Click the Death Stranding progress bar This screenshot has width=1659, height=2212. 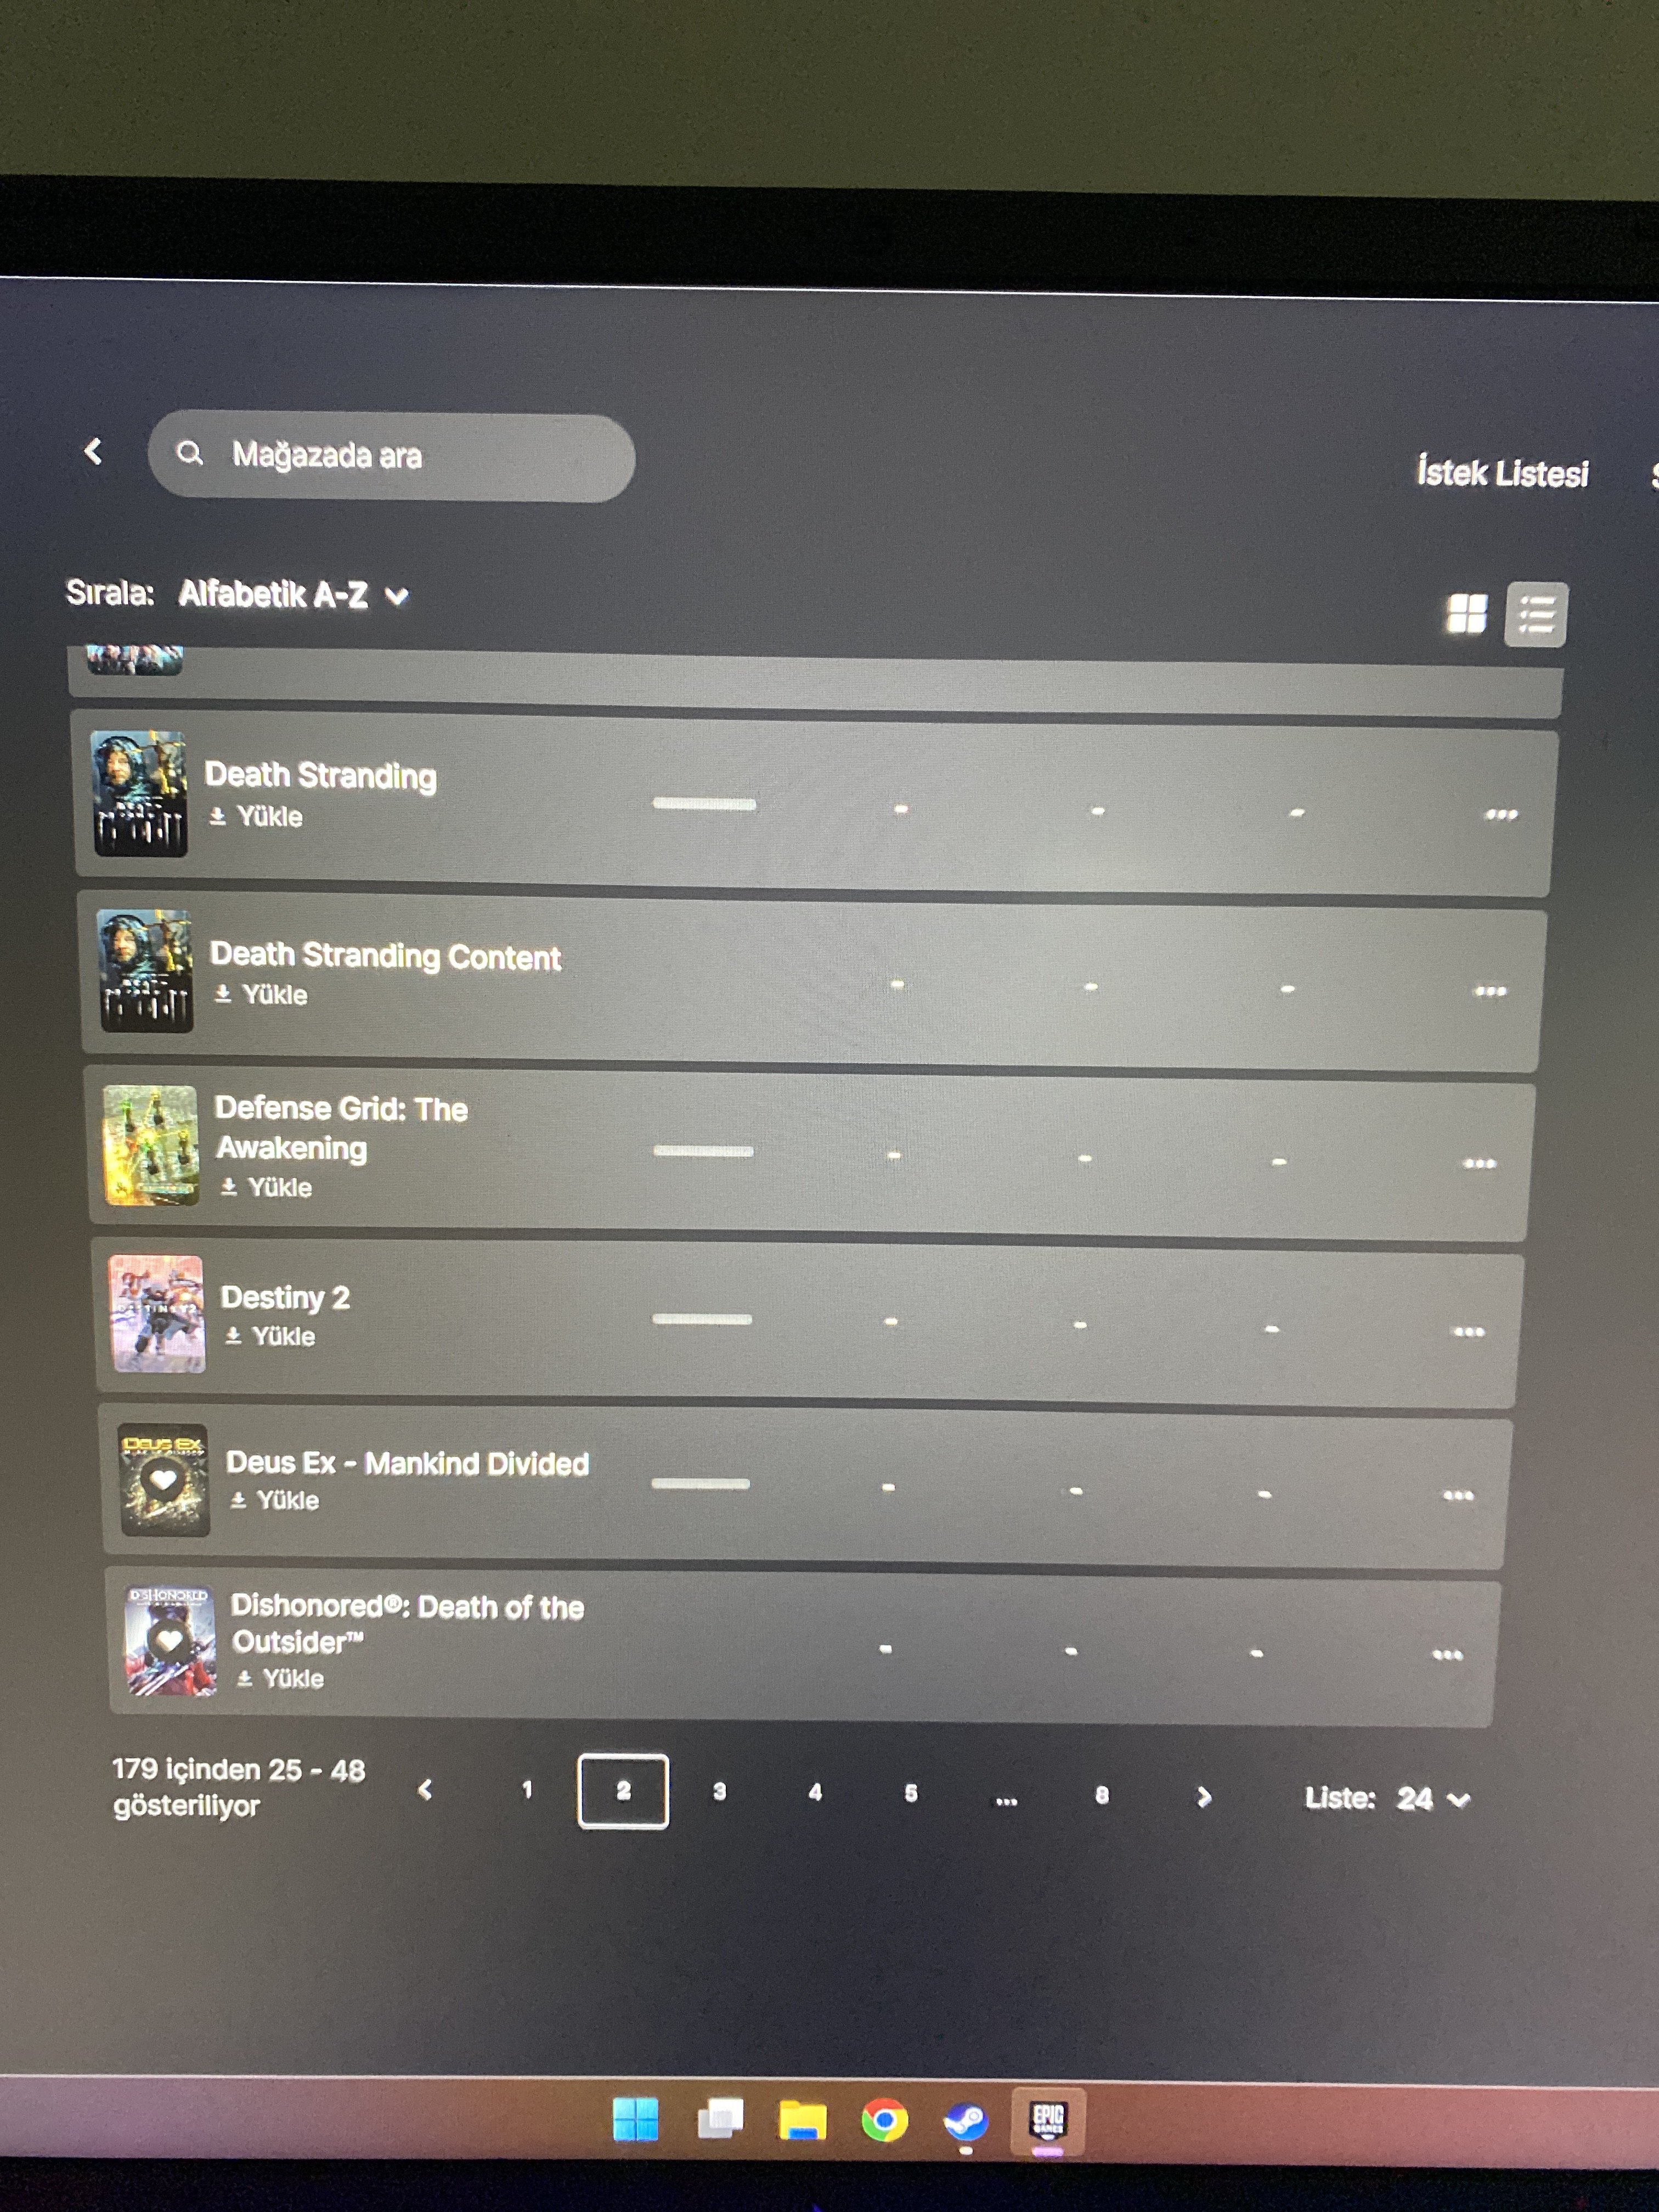(x=704, y=804)
